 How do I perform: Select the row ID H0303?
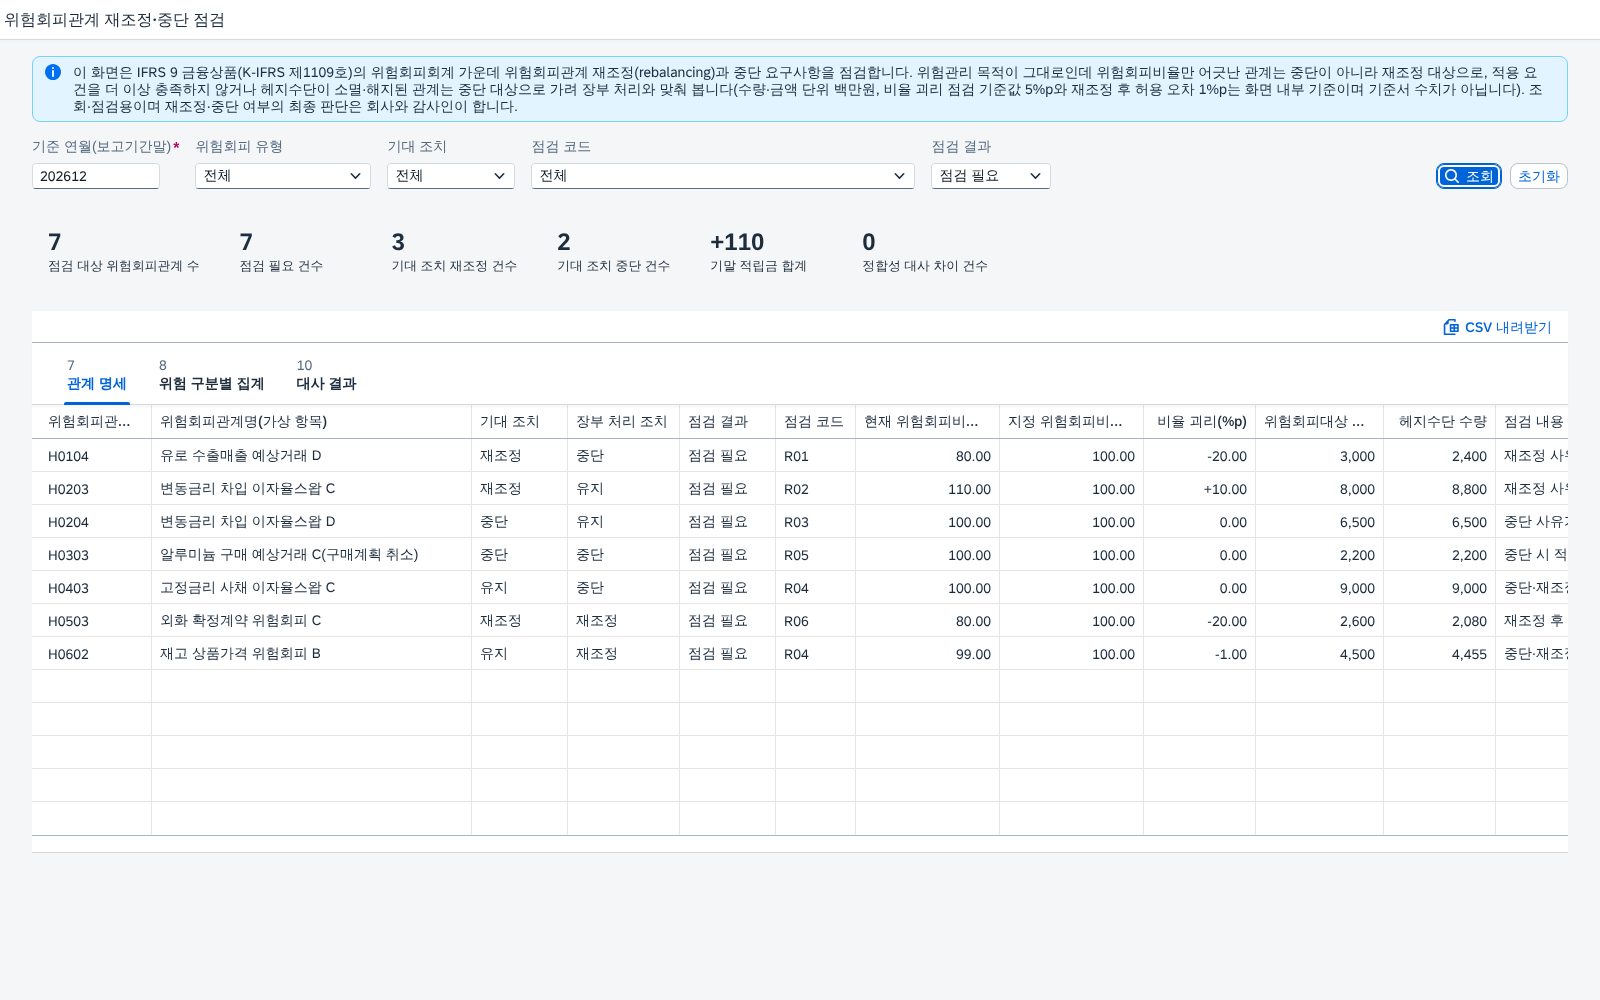[68, 555]
